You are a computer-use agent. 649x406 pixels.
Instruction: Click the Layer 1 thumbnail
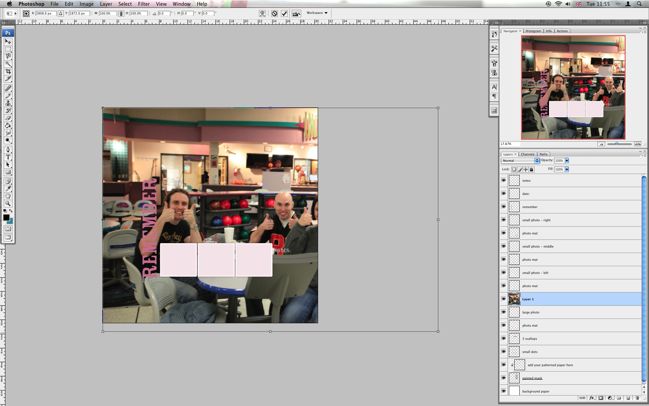tap(514, 299)
